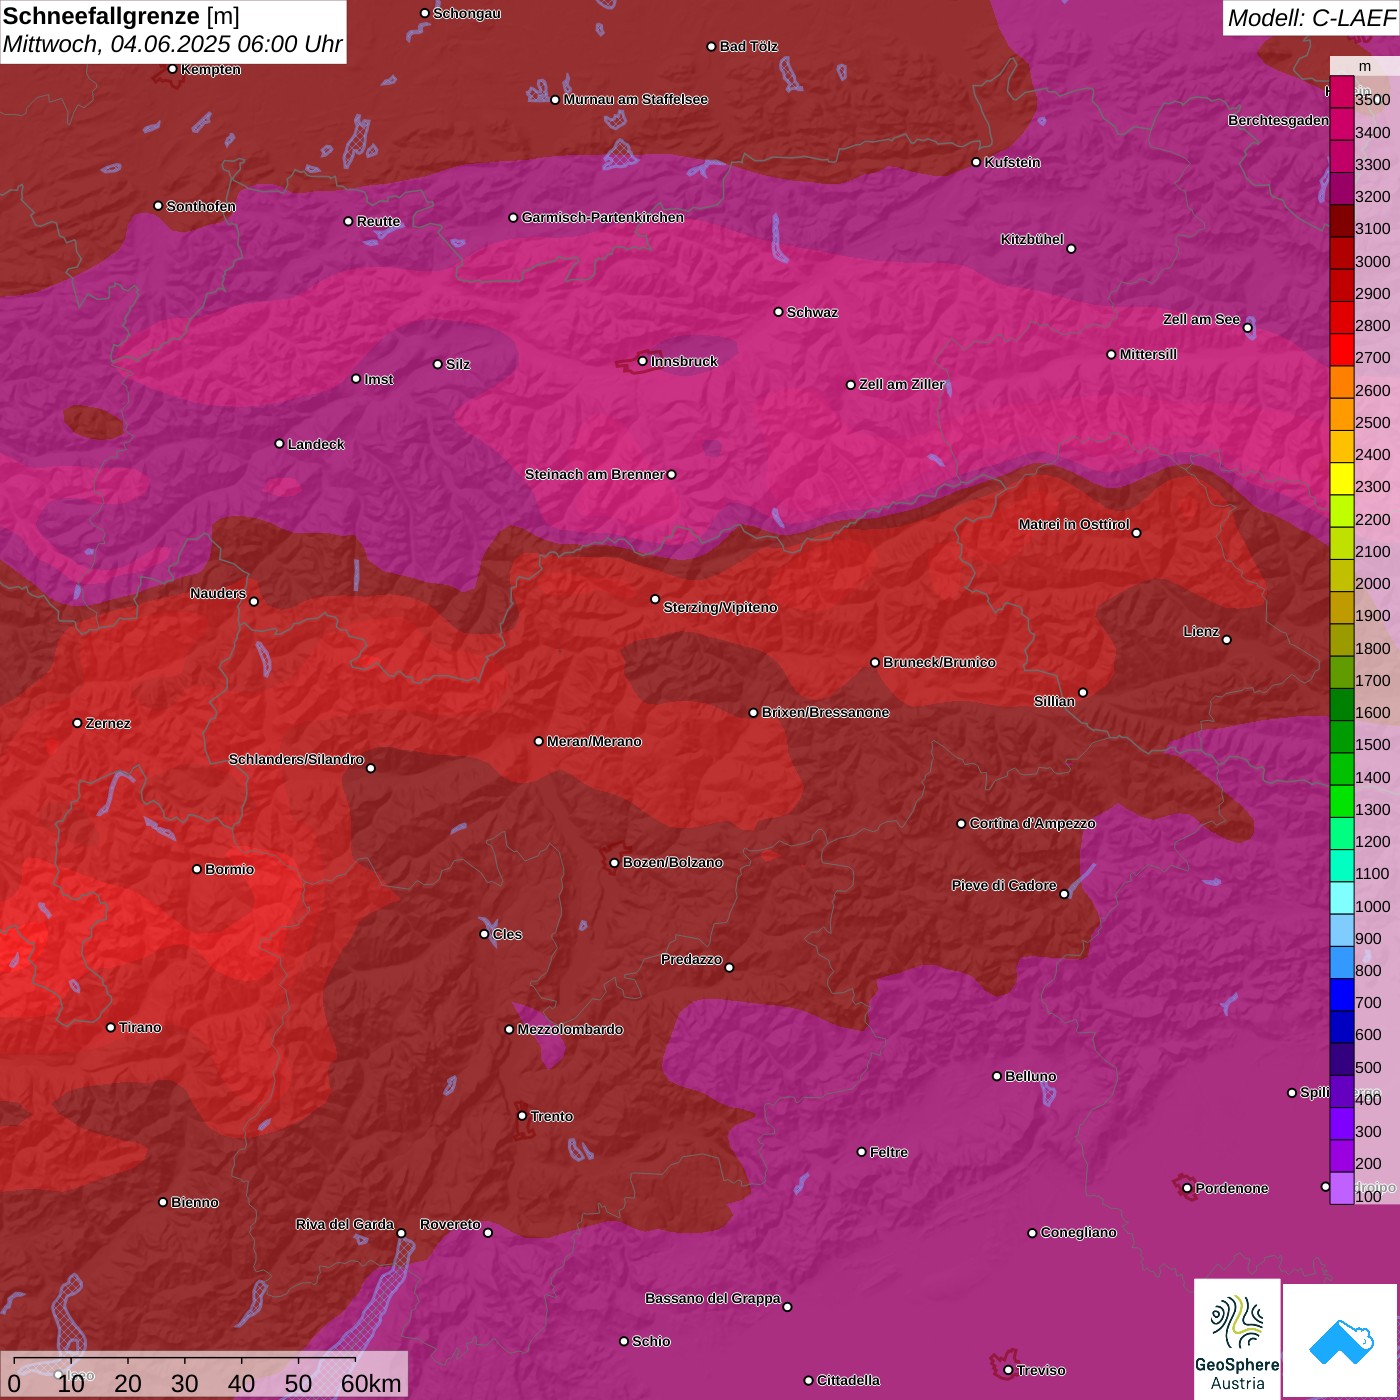This screenshot has width=1400, height=1400.
Task: Click the Trento city marker
Action: pos(522,1116)
